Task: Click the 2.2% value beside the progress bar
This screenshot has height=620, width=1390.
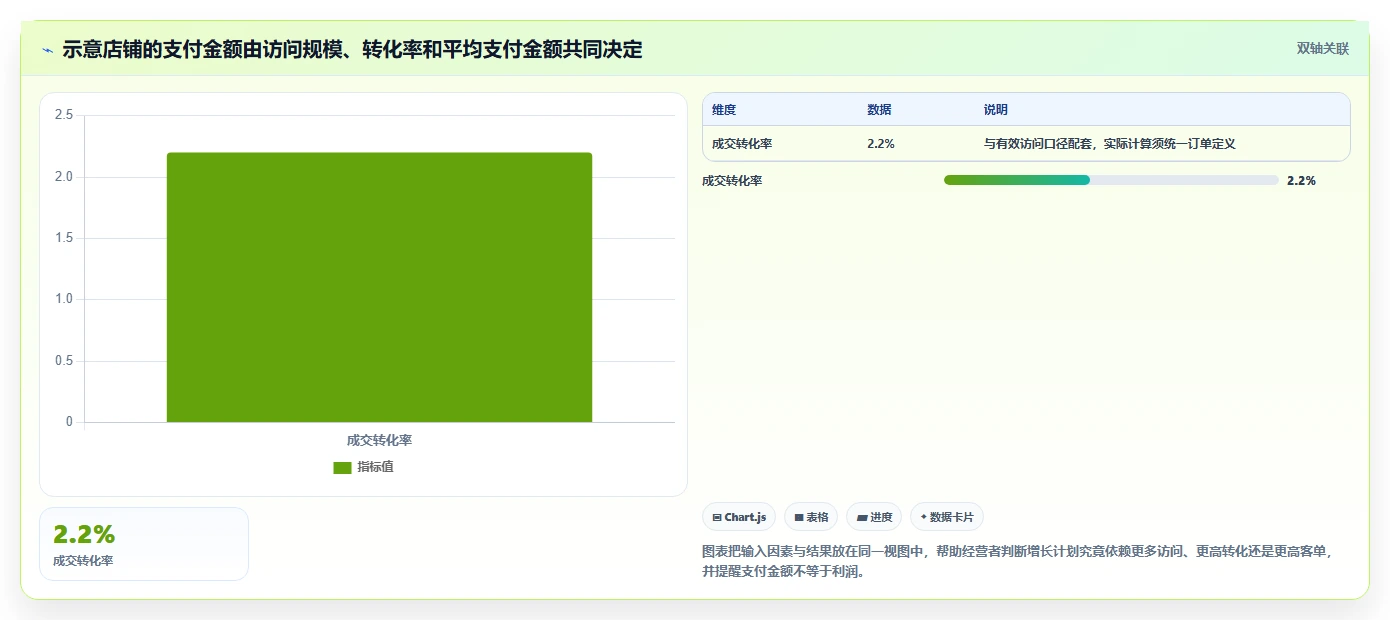Action: (x=1301, y=181)
